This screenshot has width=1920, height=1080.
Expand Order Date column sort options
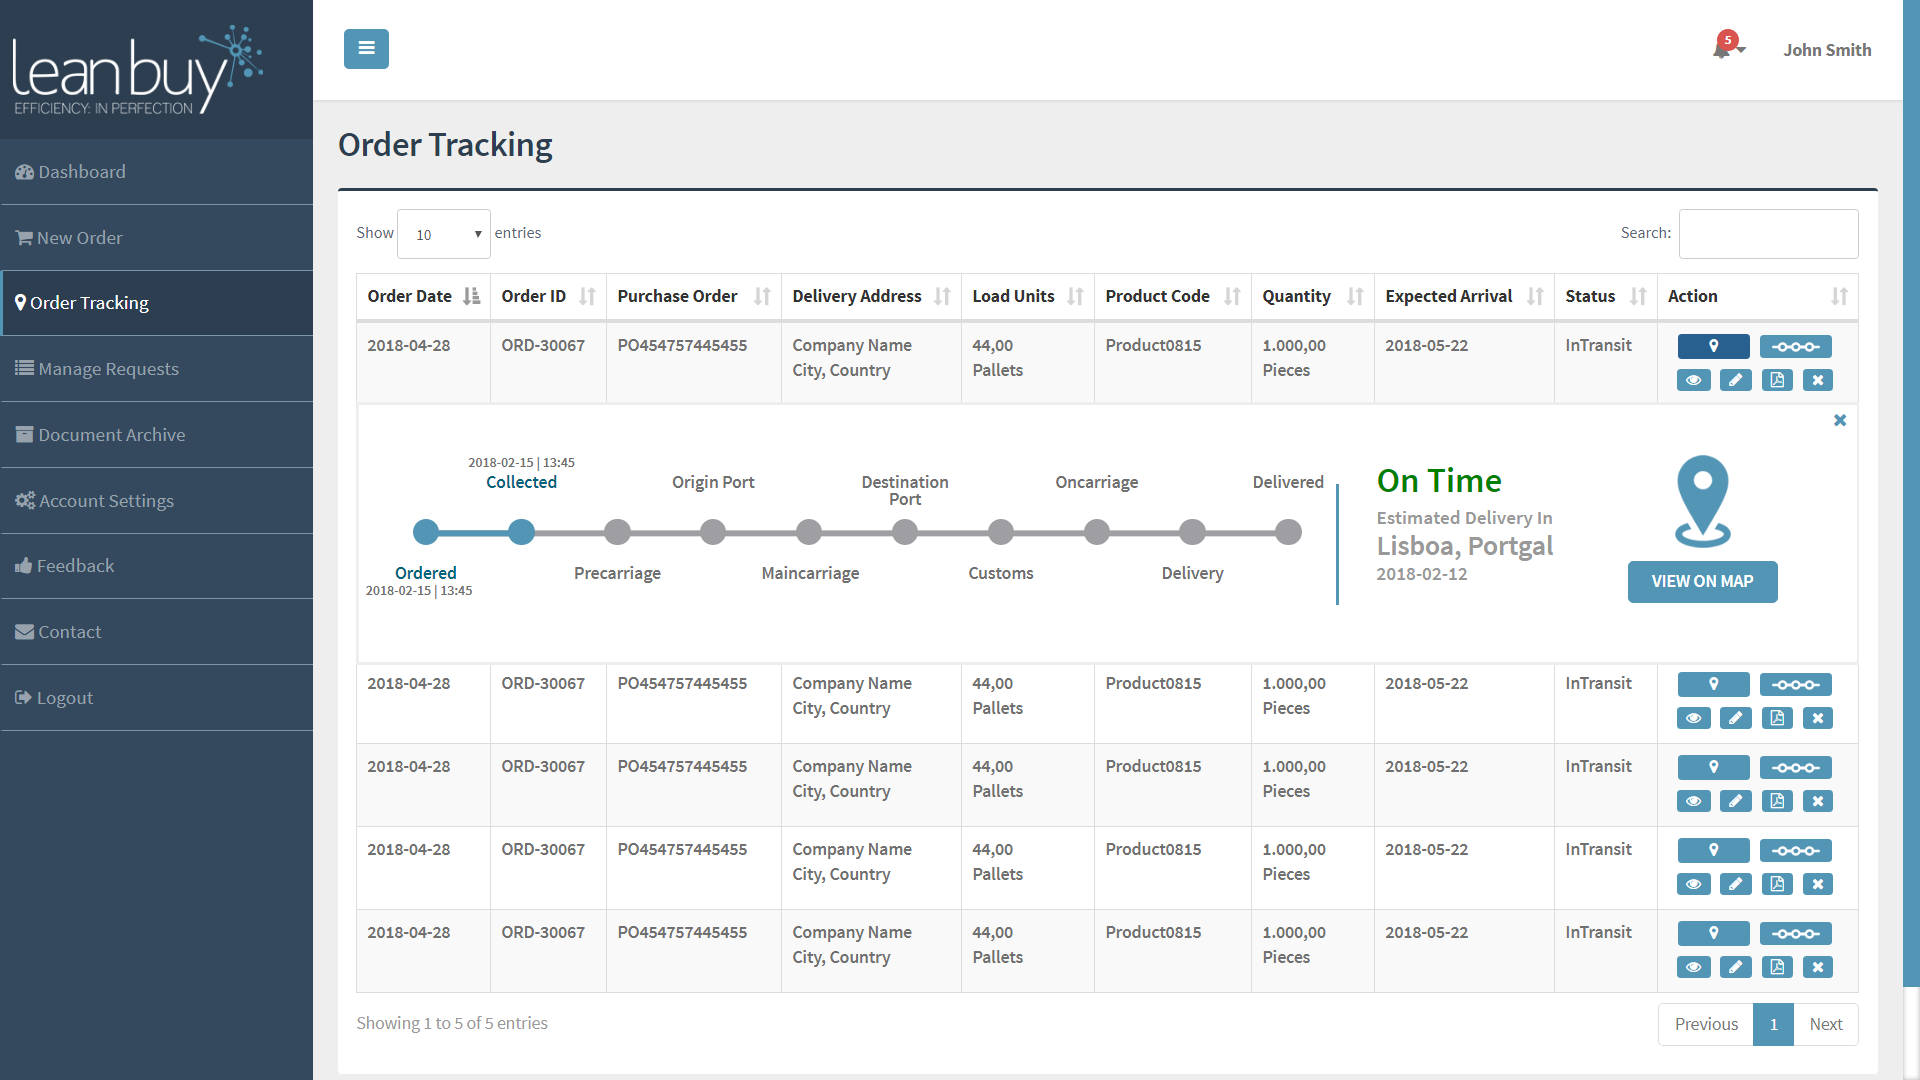tap(471, 295)
